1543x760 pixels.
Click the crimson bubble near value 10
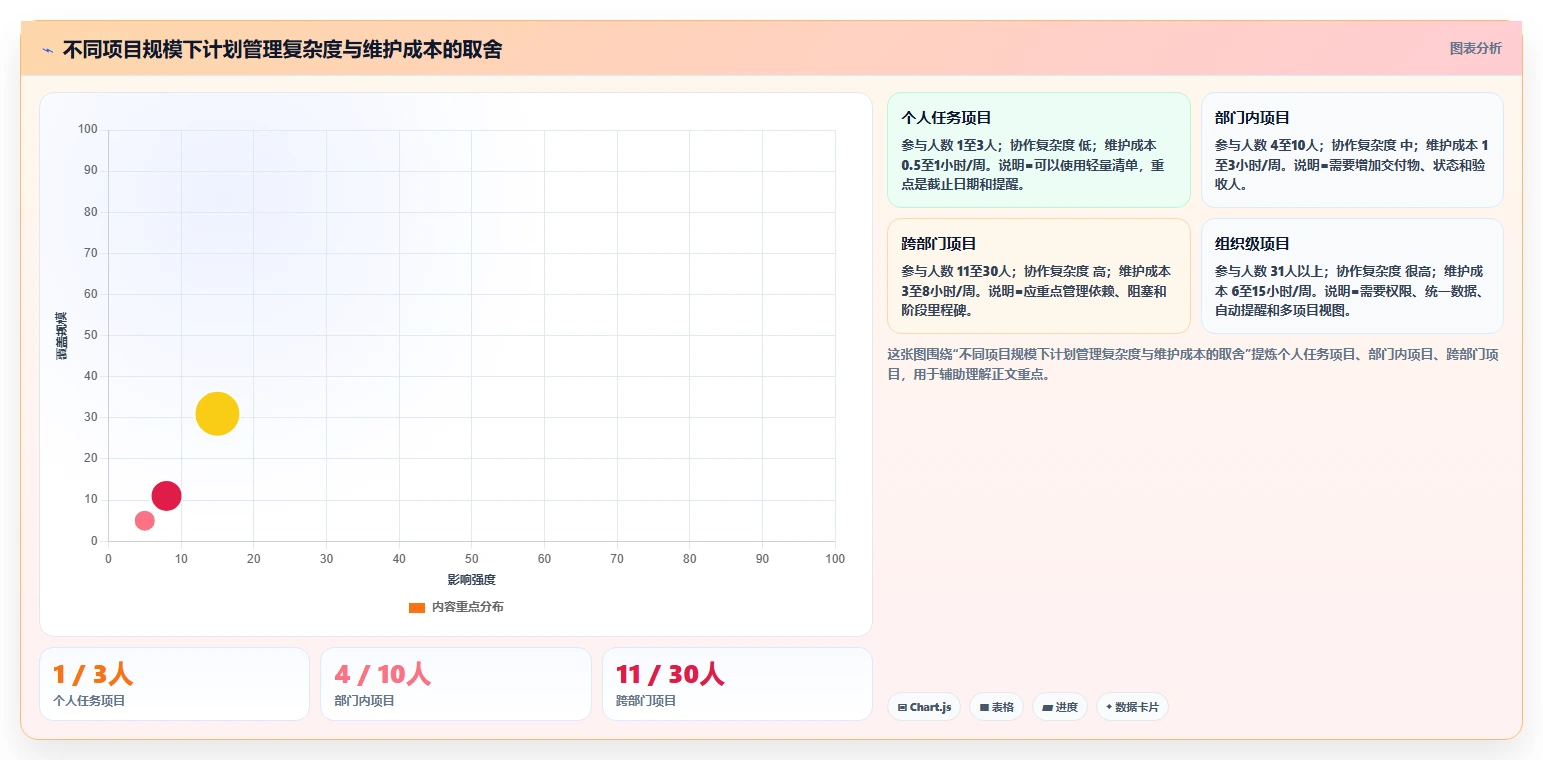[166, 495]
